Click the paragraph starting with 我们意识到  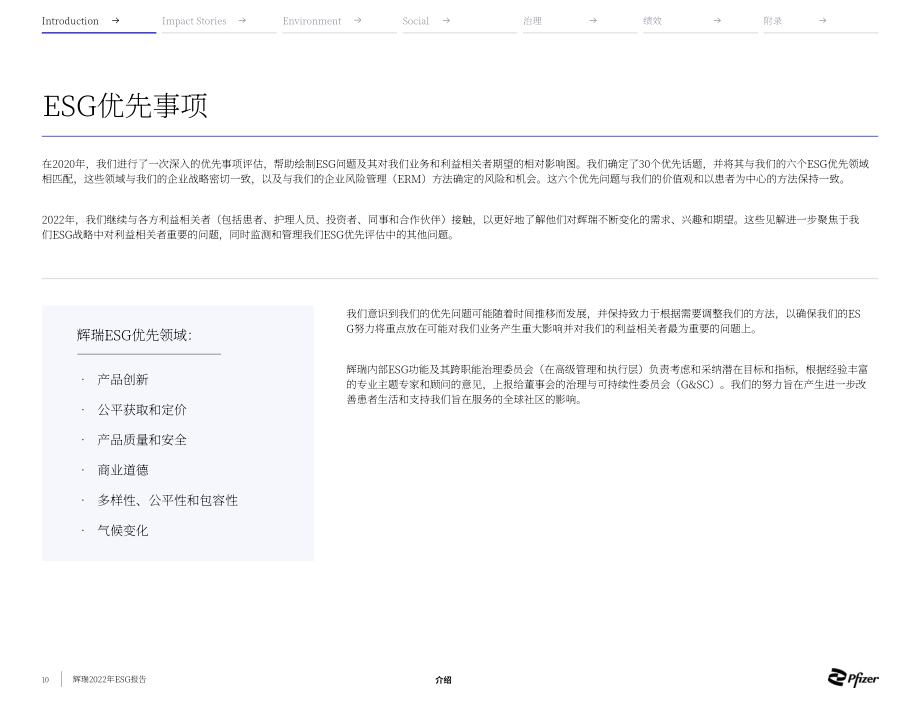(x=603, y=321)
